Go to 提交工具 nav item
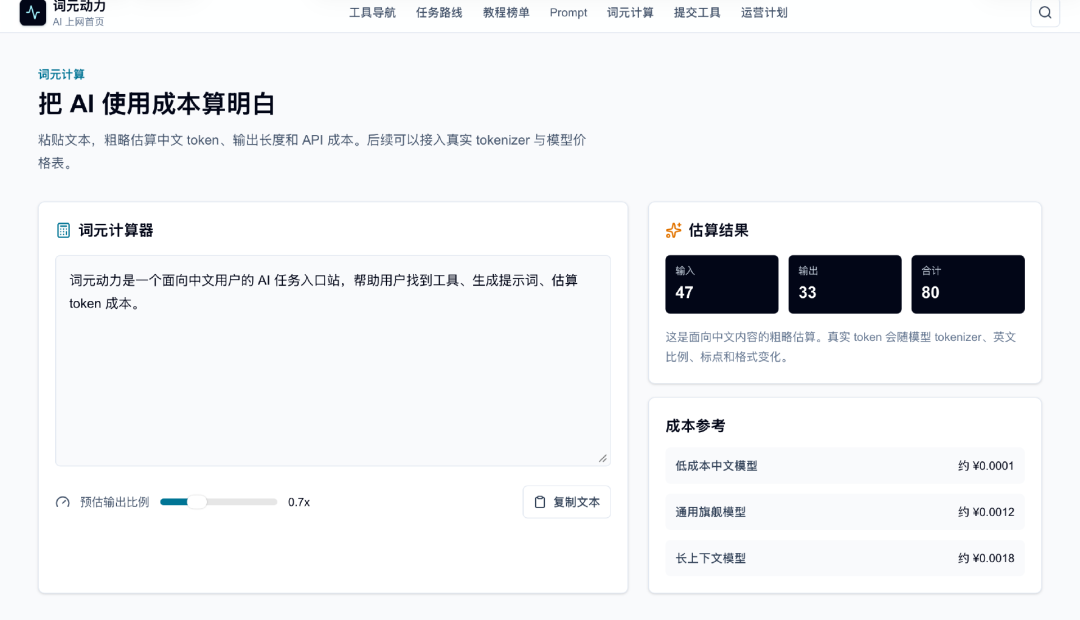Image resolution: width=1080 pixels, height=620 pixels. pos(697,12)
